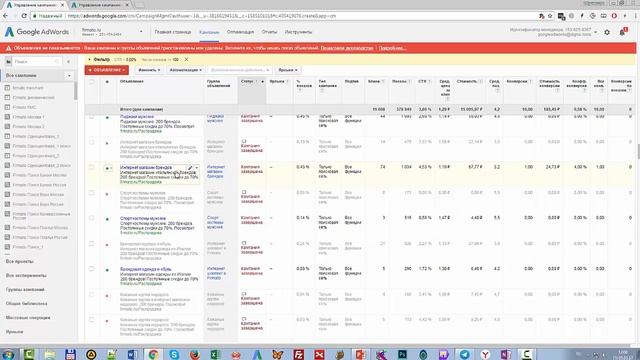Image resolution: width=640 pixels, height=360 pixels.
Task: Bookmark this page with the star icon
Action: pyautogui.click(x=550, y=16)
